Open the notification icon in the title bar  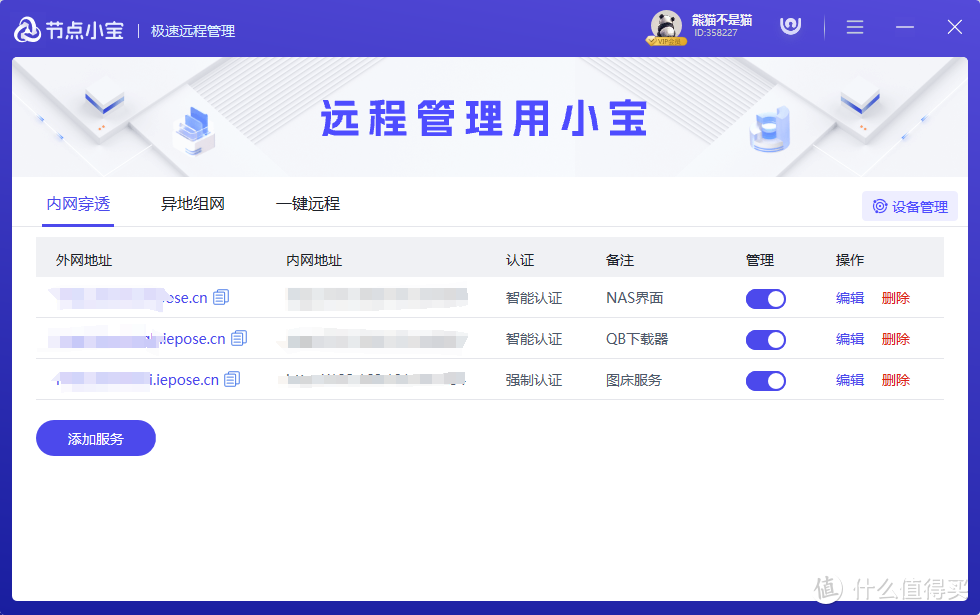(x=790, y=26)
